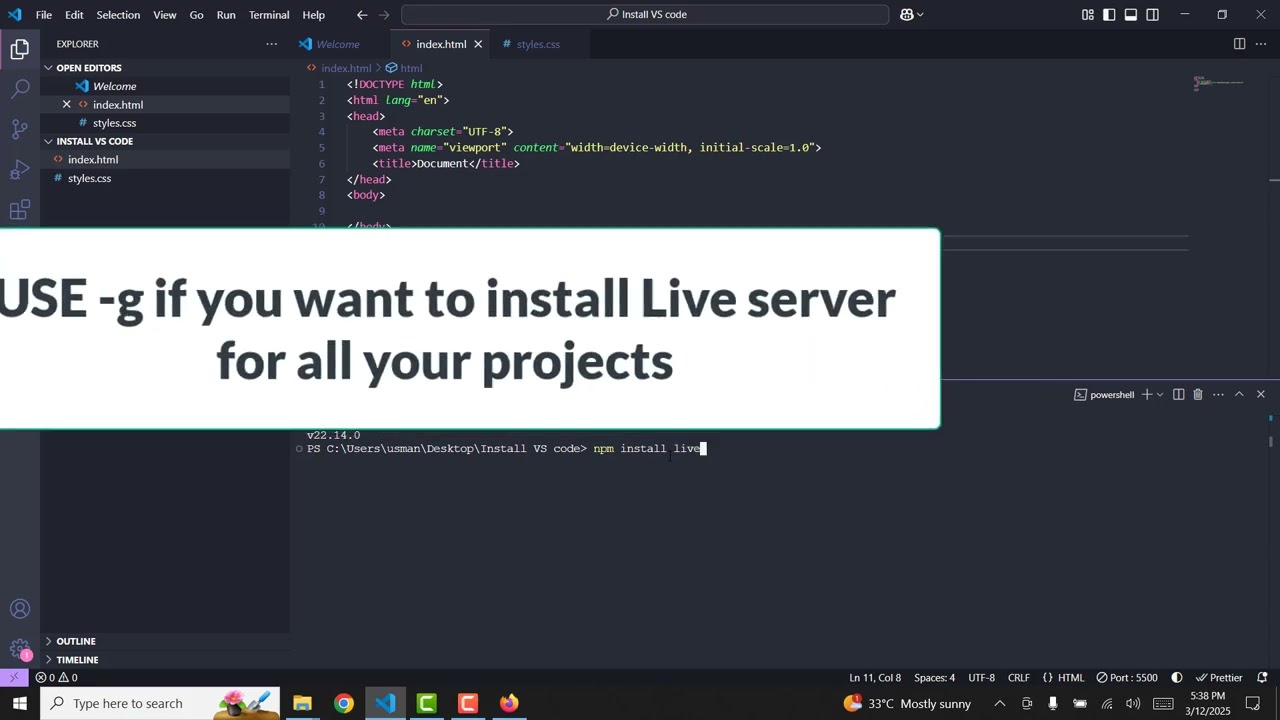This screenshot has width=1280, height=720.
Task: Select styles.css in Install VS Code folder
Action: [x=165, y=178]
